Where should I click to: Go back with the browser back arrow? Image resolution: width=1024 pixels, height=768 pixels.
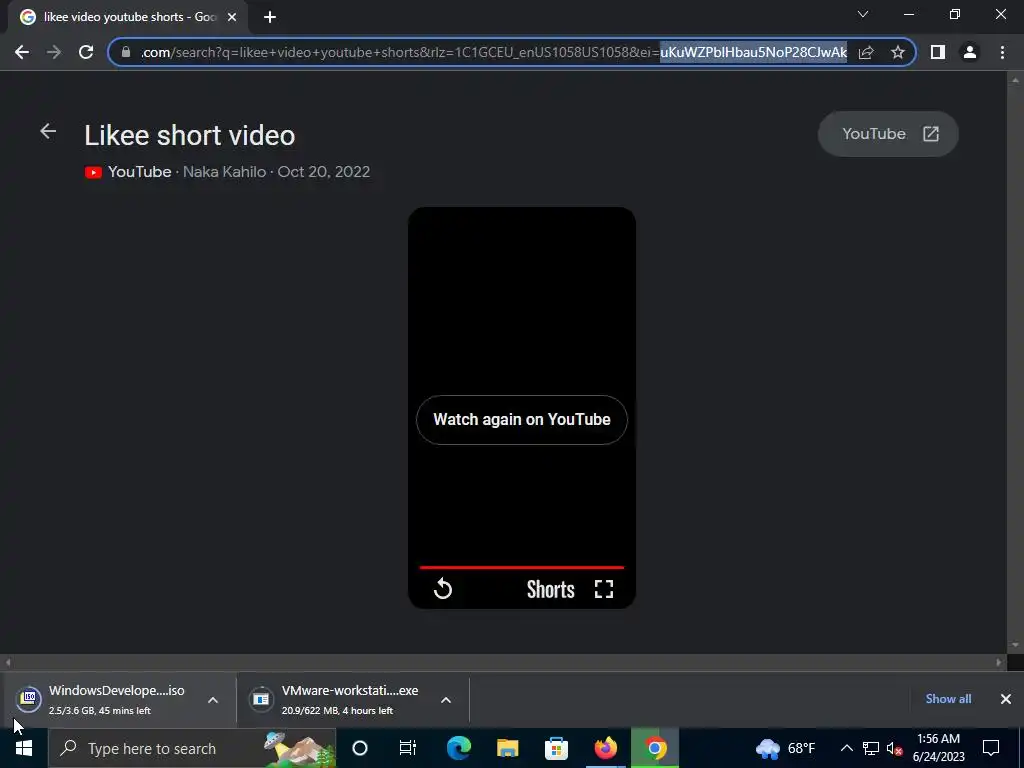tap(22, 52)
